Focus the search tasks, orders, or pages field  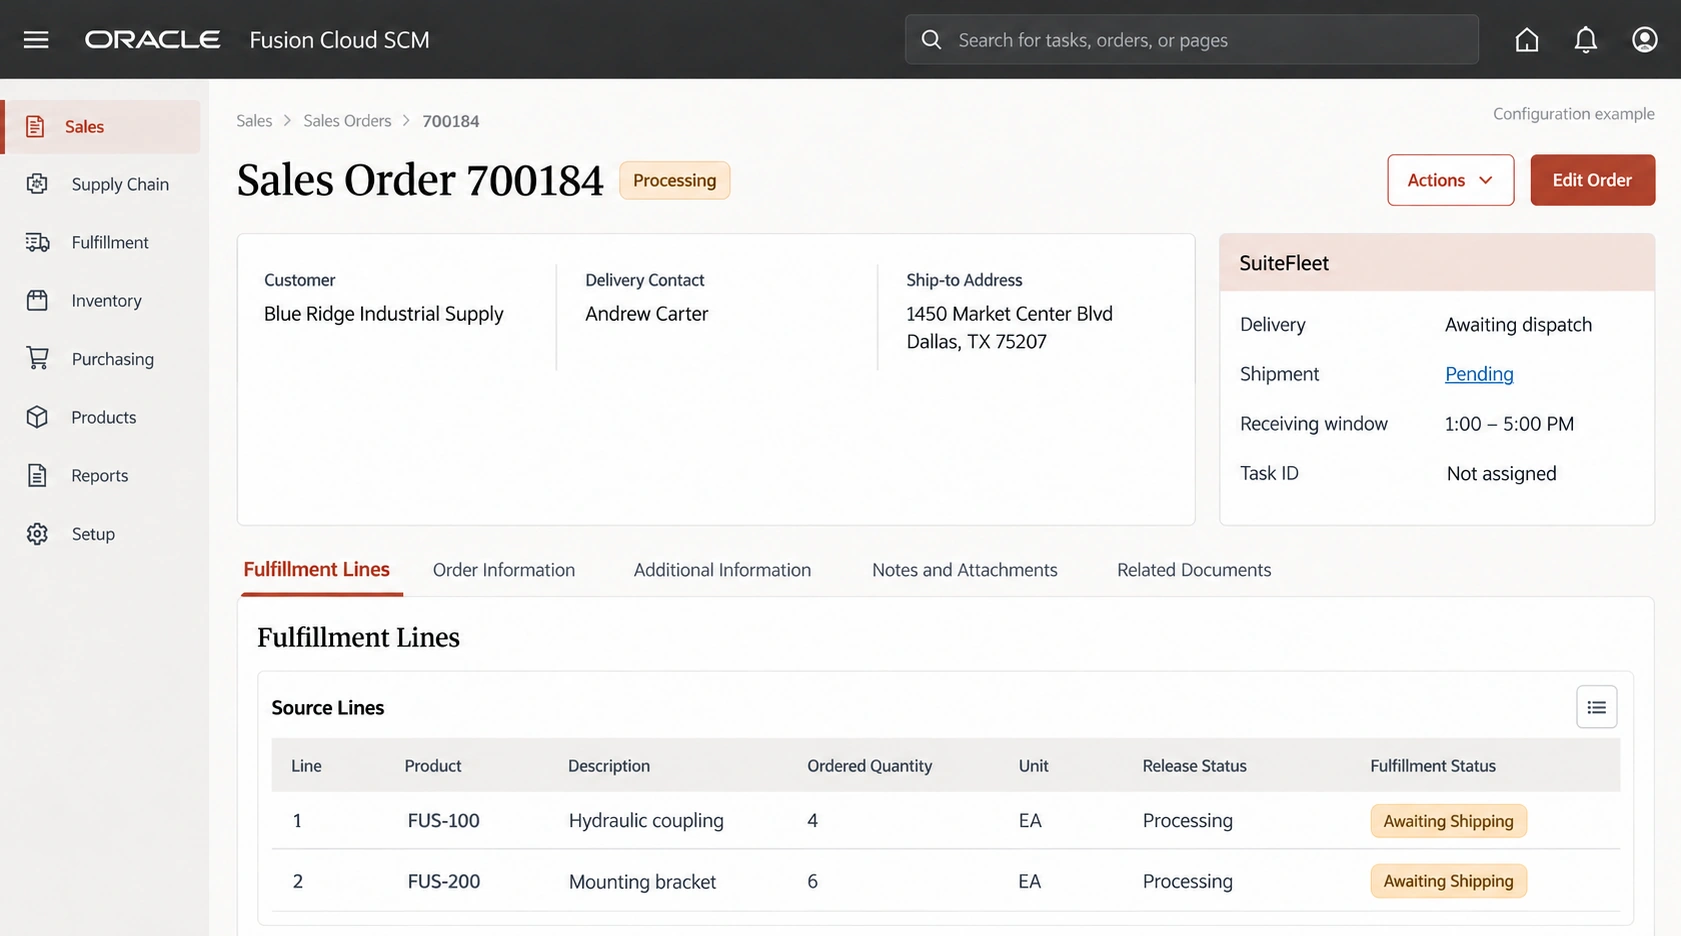click(1192, 40)
